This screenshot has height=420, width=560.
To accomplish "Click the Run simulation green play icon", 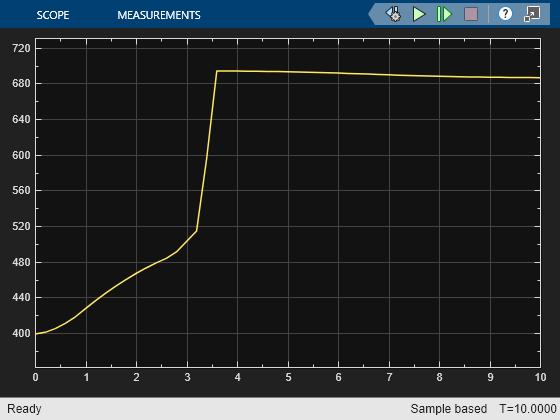I will coord(419,14).
